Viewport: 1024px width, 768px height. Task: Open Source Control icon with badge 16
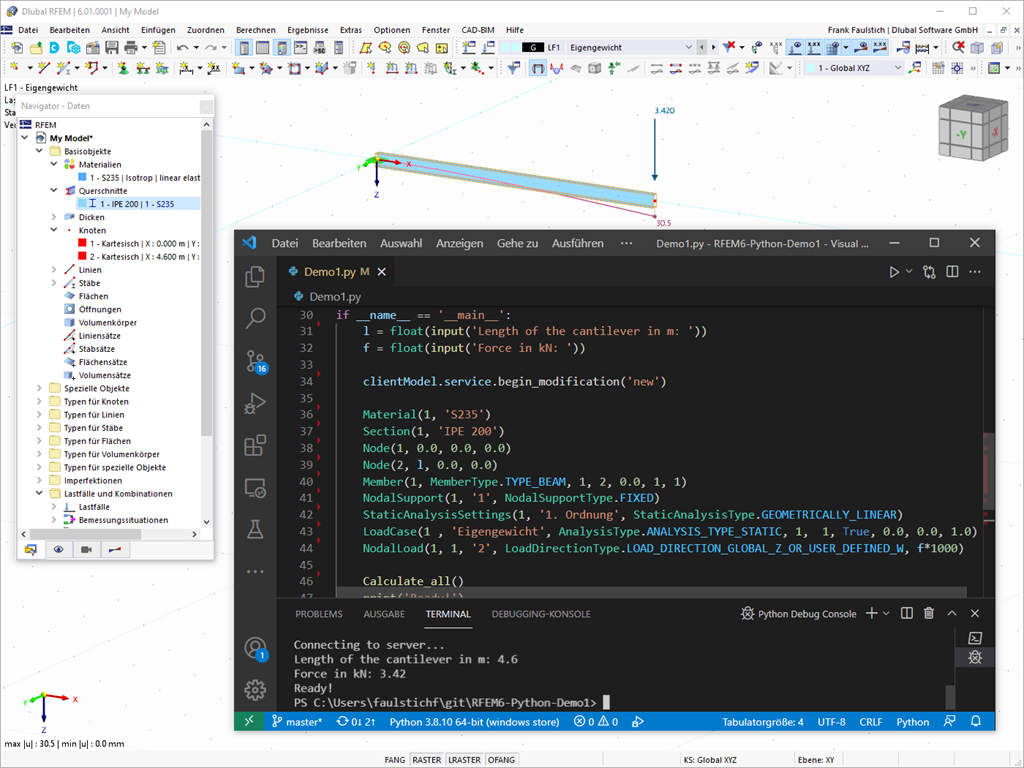[255, 361]
